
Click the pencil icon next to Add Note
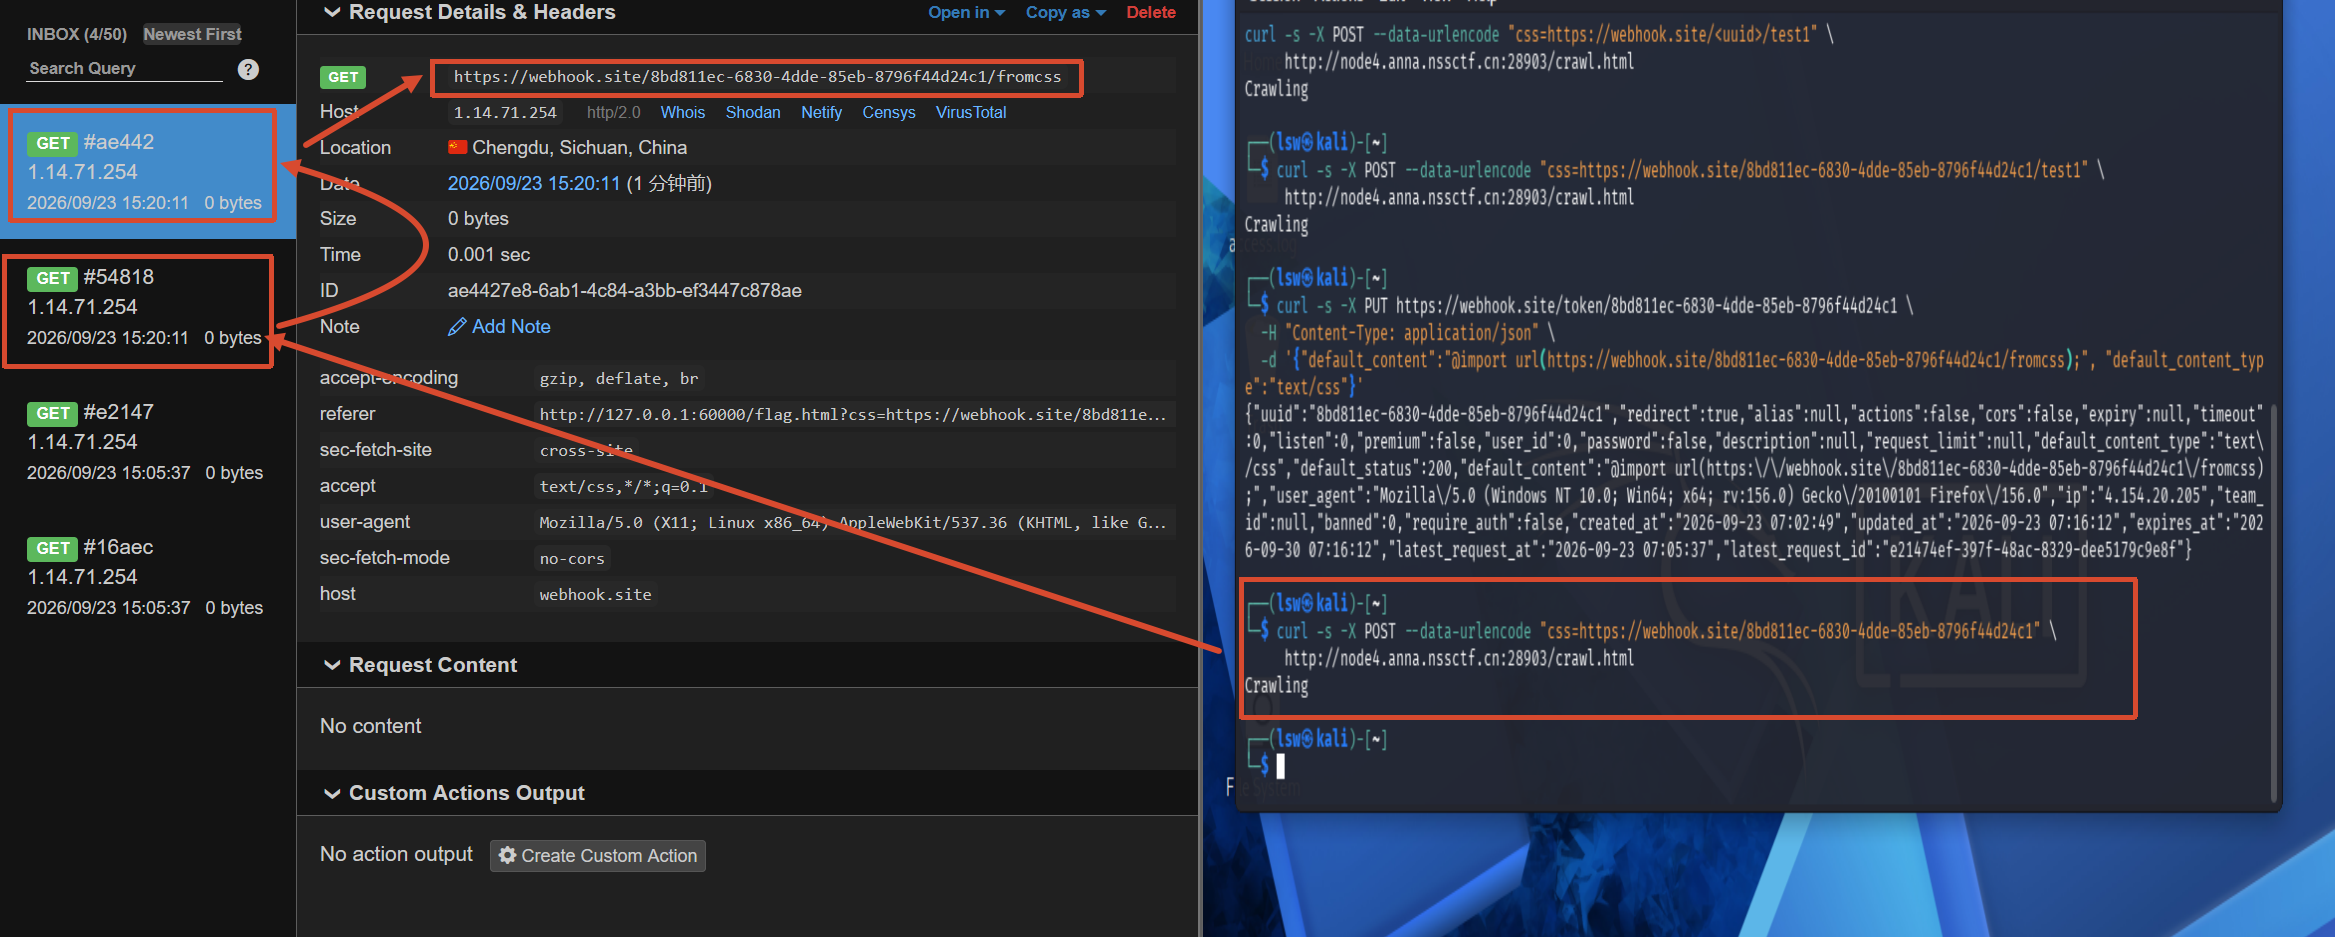[x=457, y=327]
